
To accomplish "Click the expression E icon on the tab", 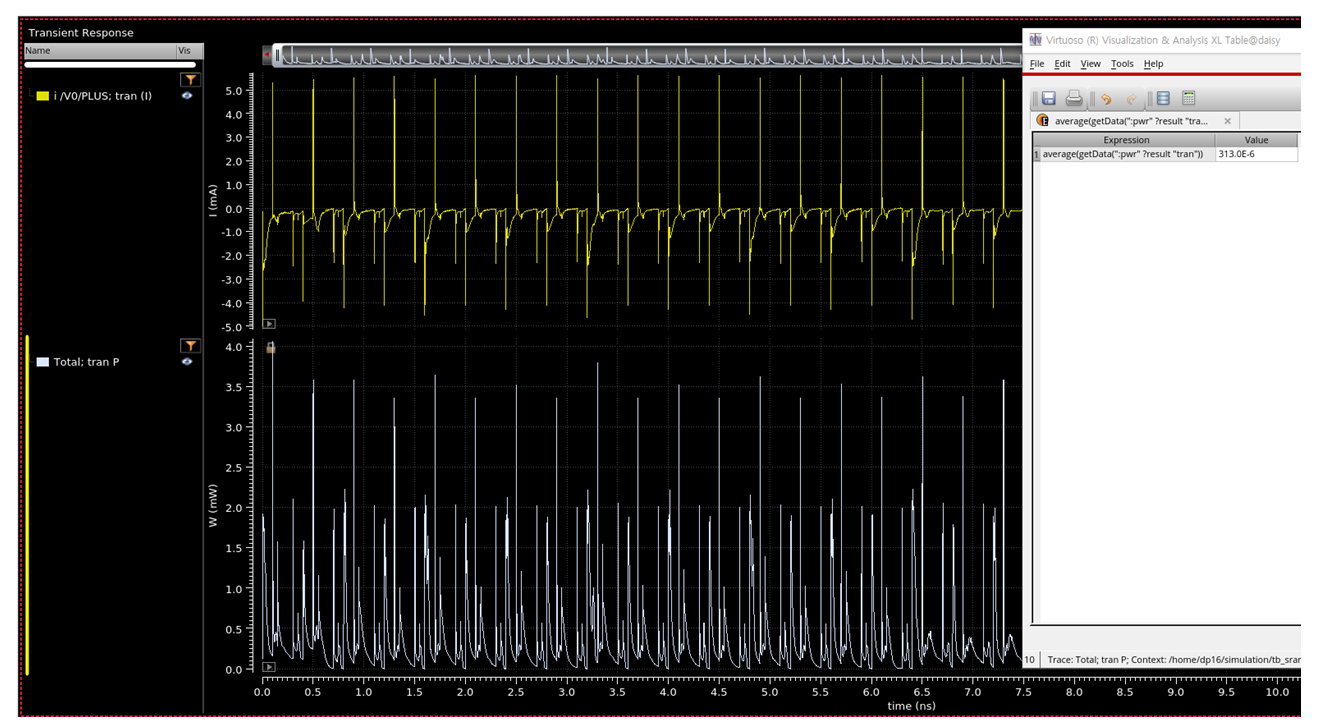I will click(x=1044, y=120).
